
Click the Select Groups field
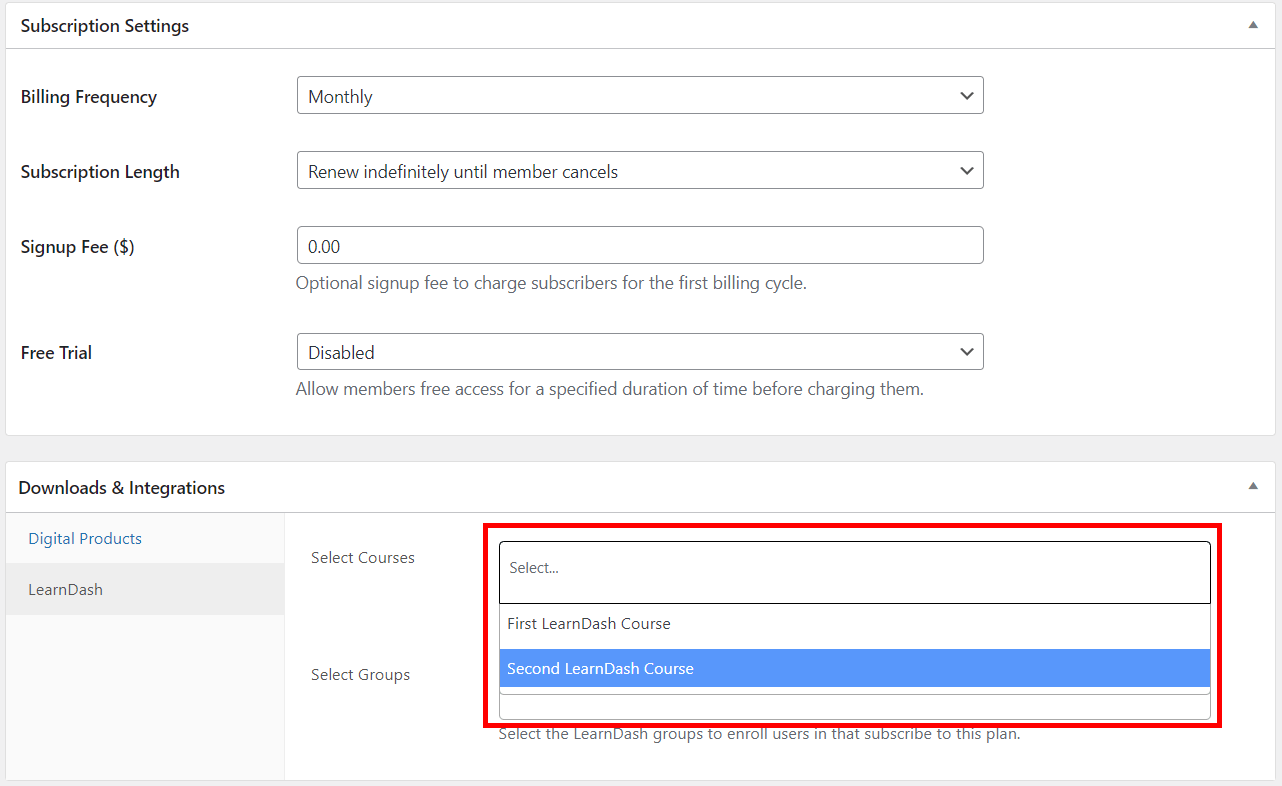[x=855, y=706]
